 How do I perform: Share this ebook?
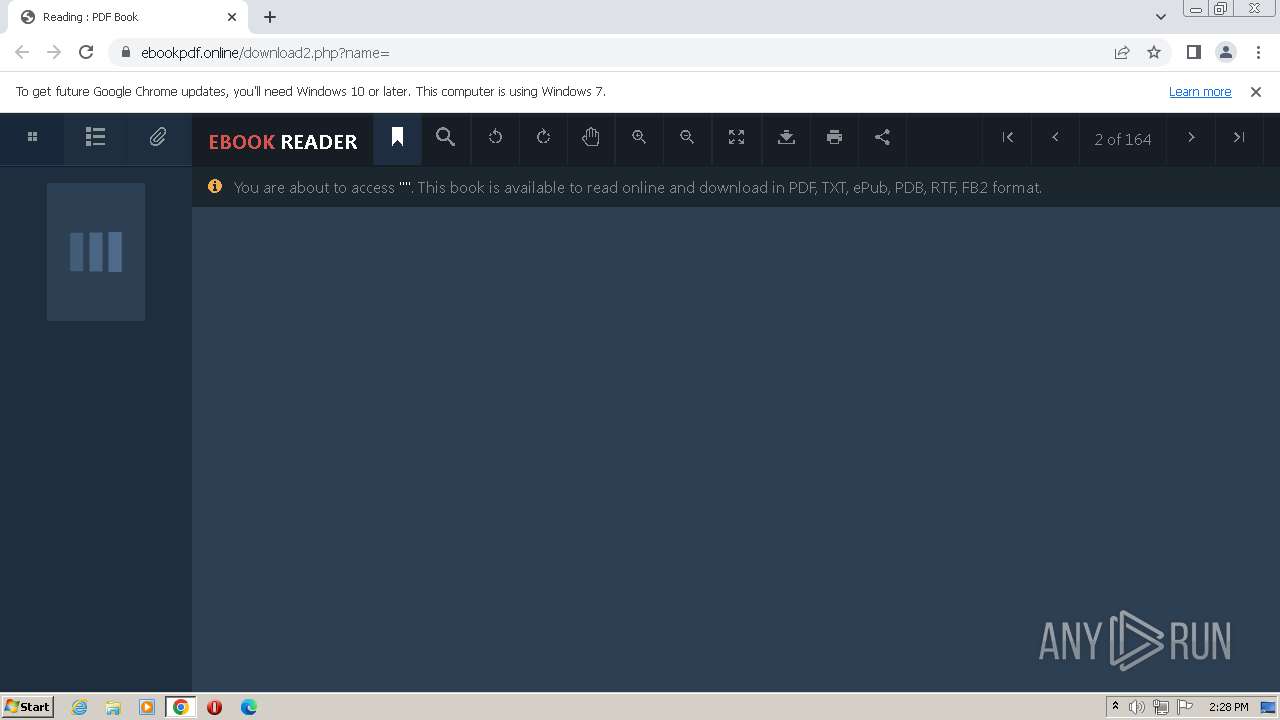(x=882, y=138)
